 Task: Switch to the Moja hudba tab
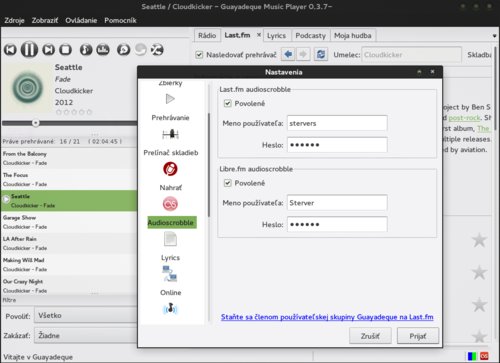click(353, 36)
